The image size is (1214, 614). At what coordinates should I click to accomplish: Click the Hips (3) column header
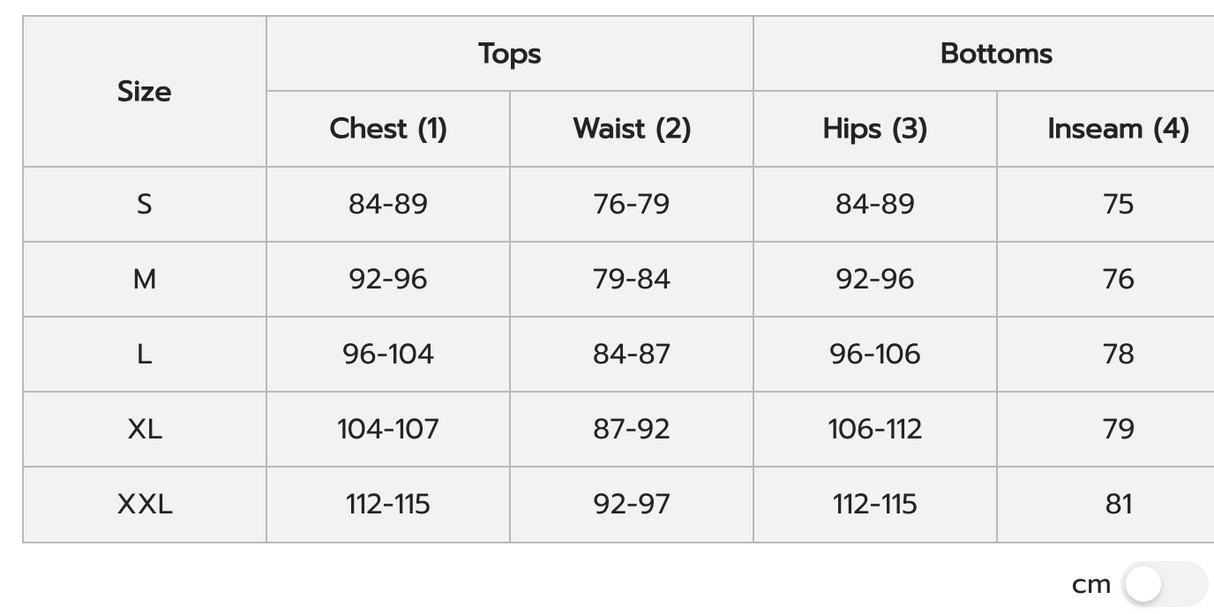875,129
